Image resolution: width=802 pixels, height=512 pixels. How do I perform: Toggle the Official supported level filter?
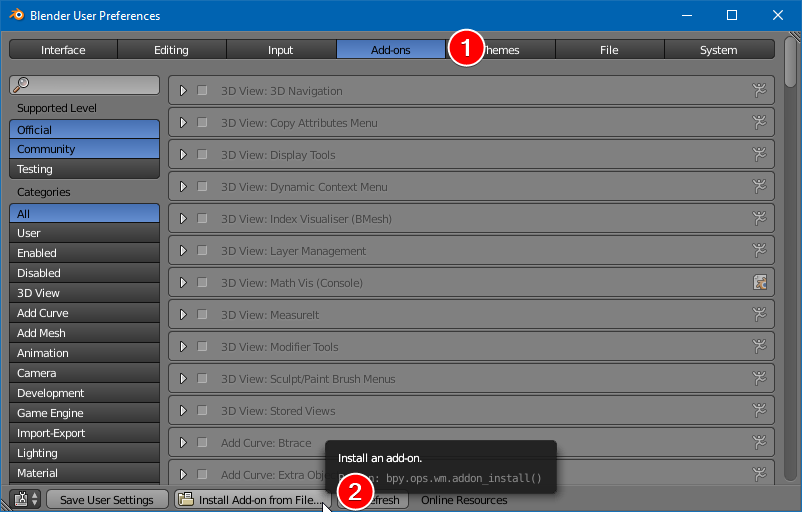84,129
